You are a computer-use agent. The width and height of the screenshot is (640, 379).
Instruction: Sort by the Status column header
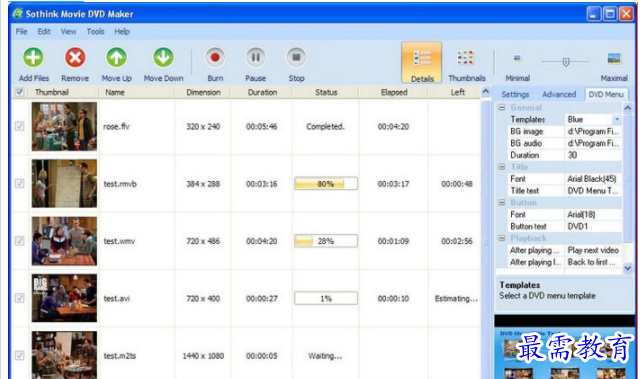coord(326,92)
